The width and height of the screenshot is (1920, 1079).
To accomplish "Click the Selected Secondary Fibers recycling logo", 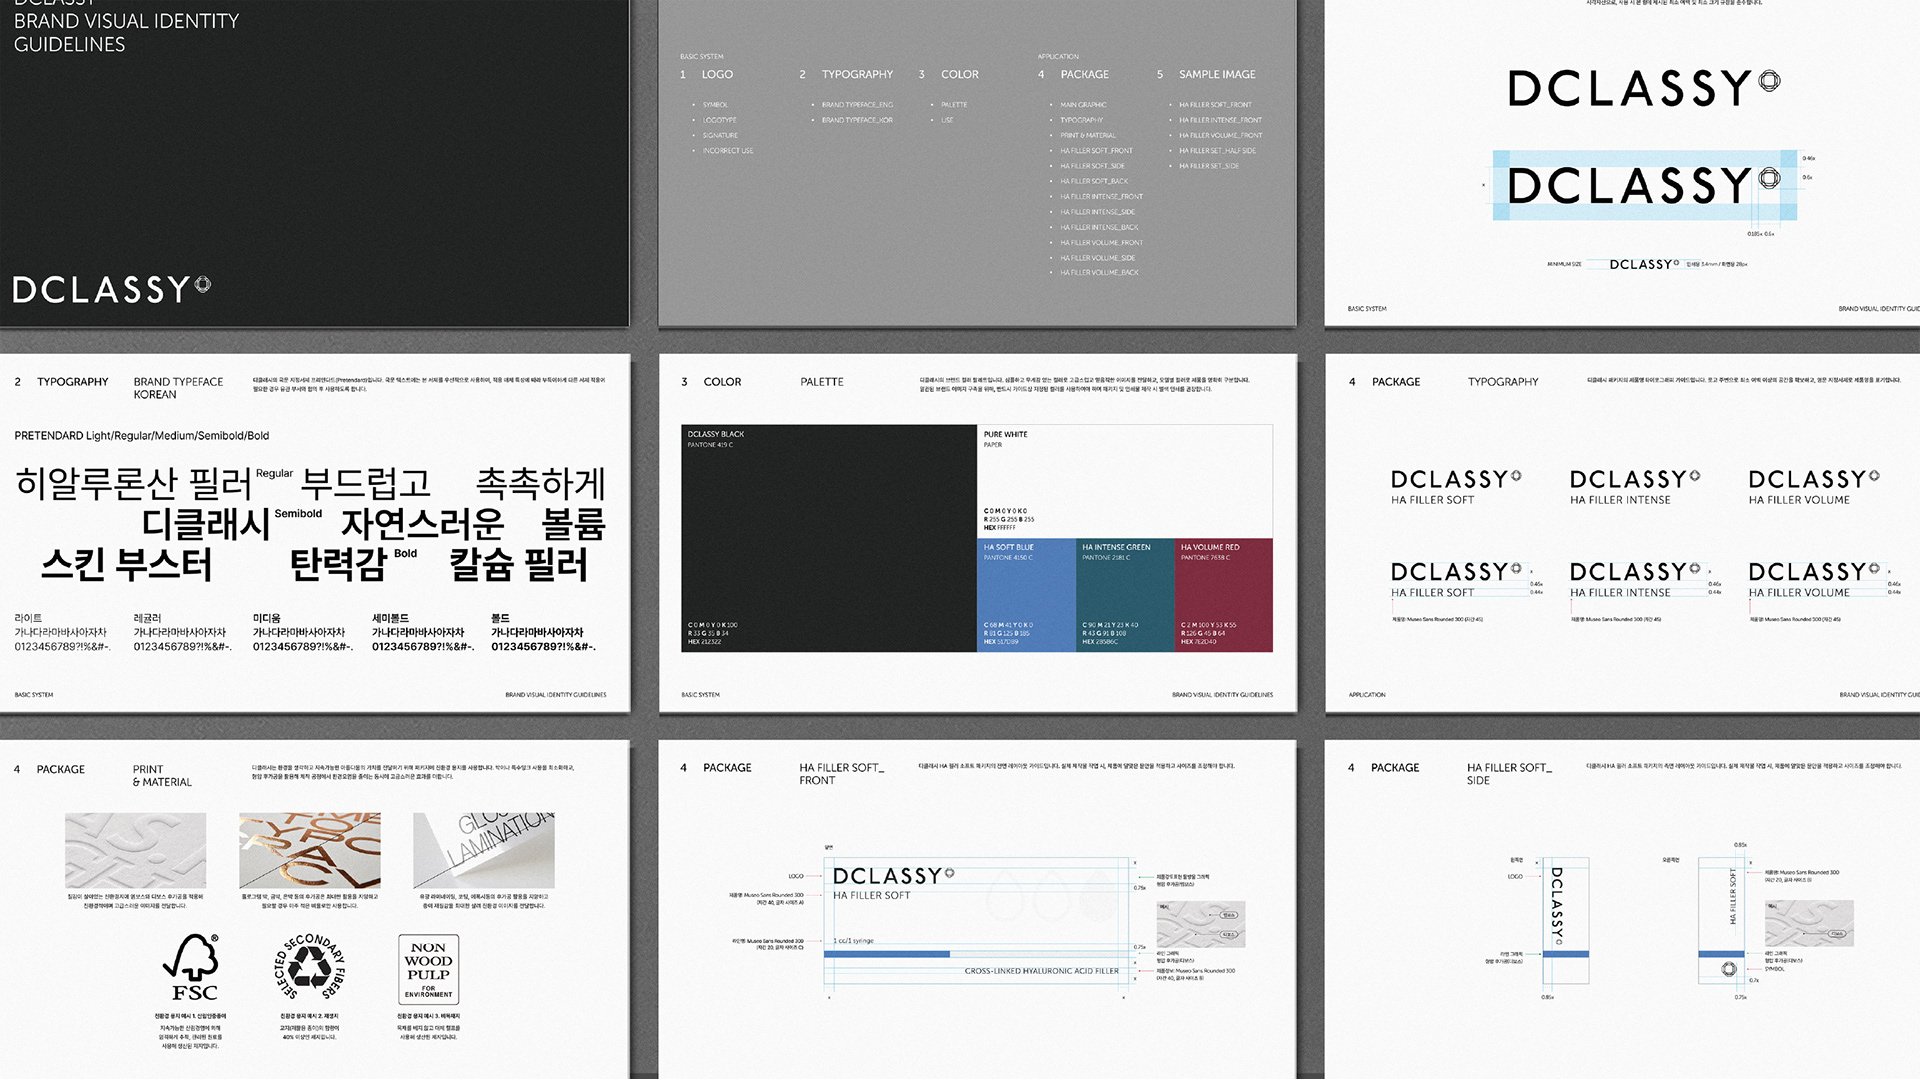I will click(310, 967).
